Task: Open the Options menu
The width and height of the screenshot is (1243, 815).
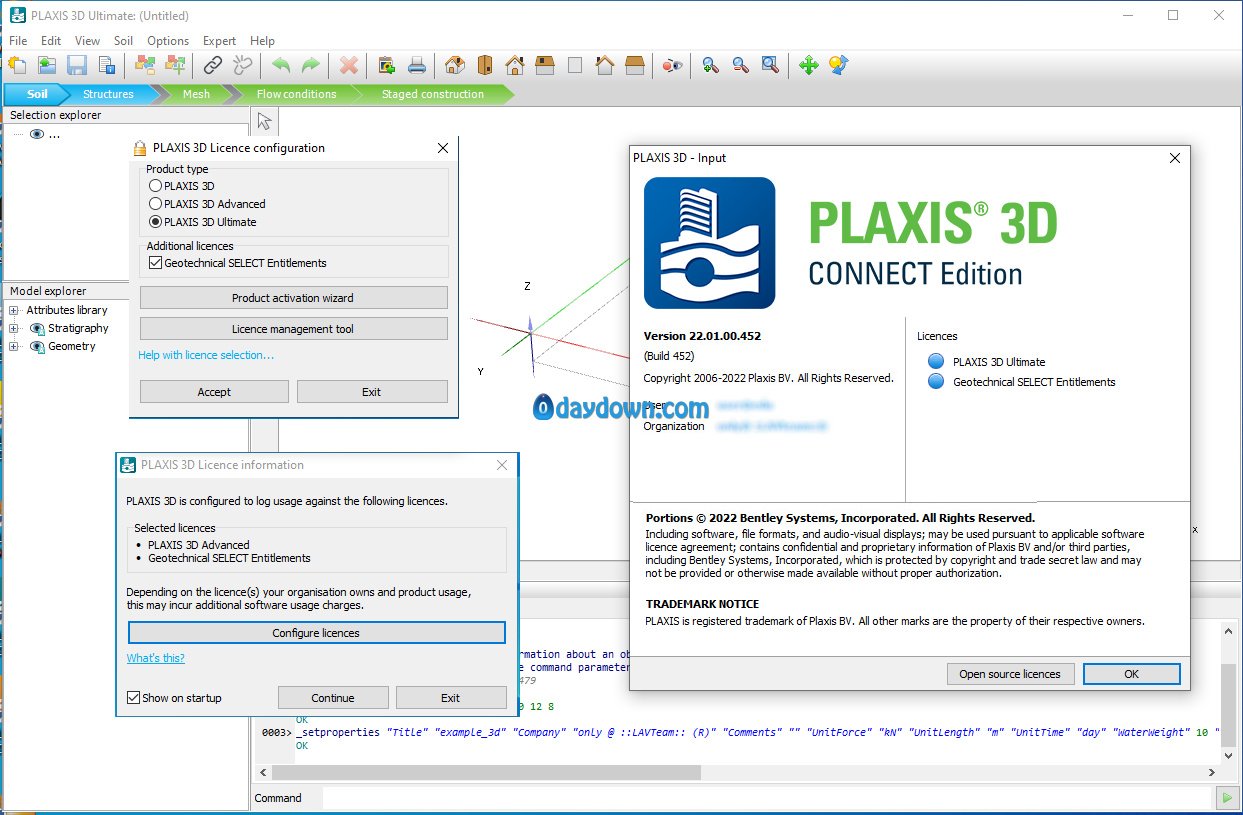Action: click(168, 41)
